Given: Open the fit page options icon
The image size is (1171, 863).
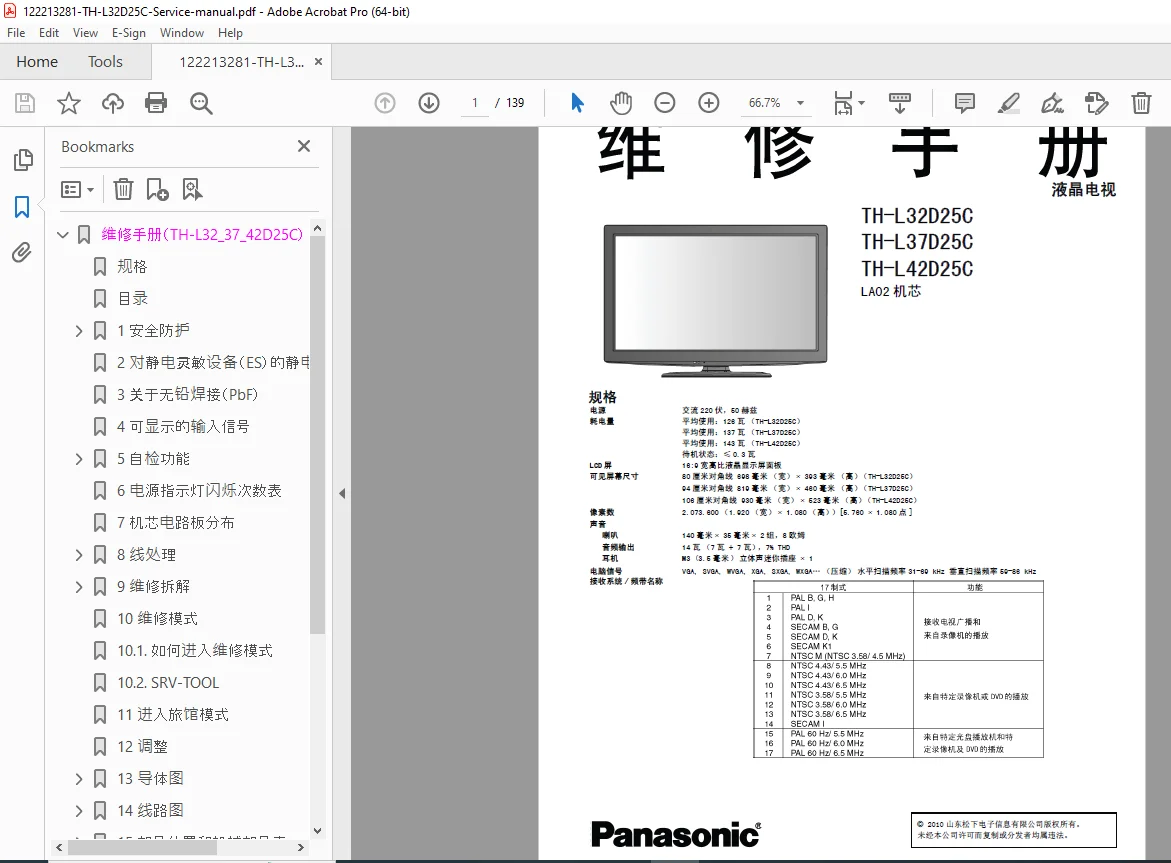Looking at the screenshot, I should (848, 103).
